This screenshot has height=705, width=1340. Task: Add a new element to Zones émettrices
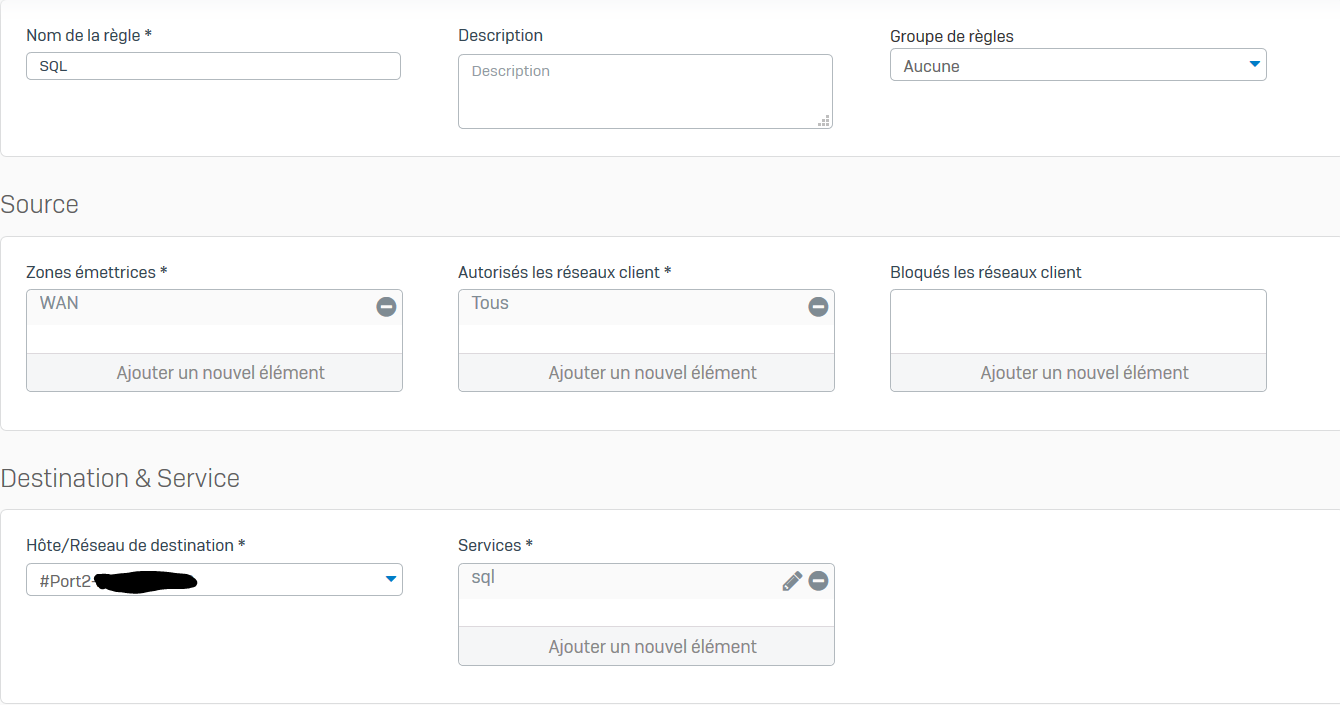[x=214, y=373]
